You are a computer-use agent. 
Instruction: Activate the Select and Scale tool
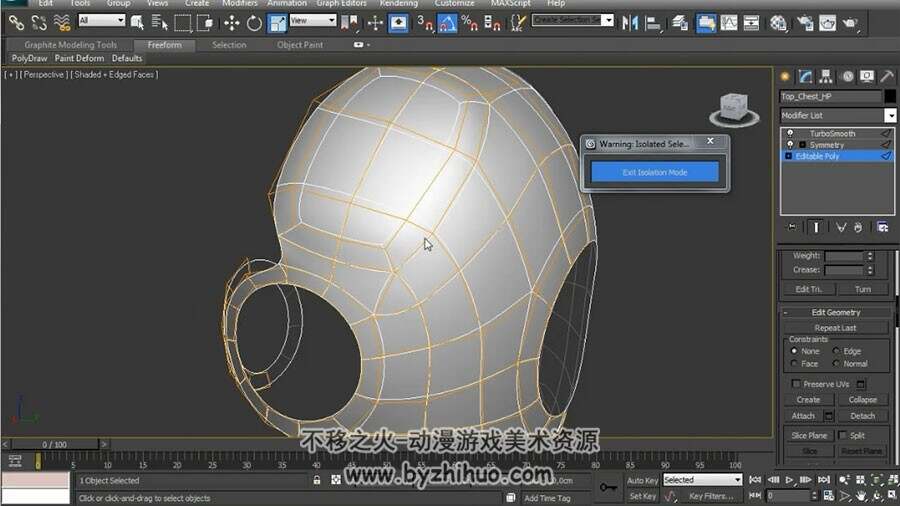(x=277, y=22)
